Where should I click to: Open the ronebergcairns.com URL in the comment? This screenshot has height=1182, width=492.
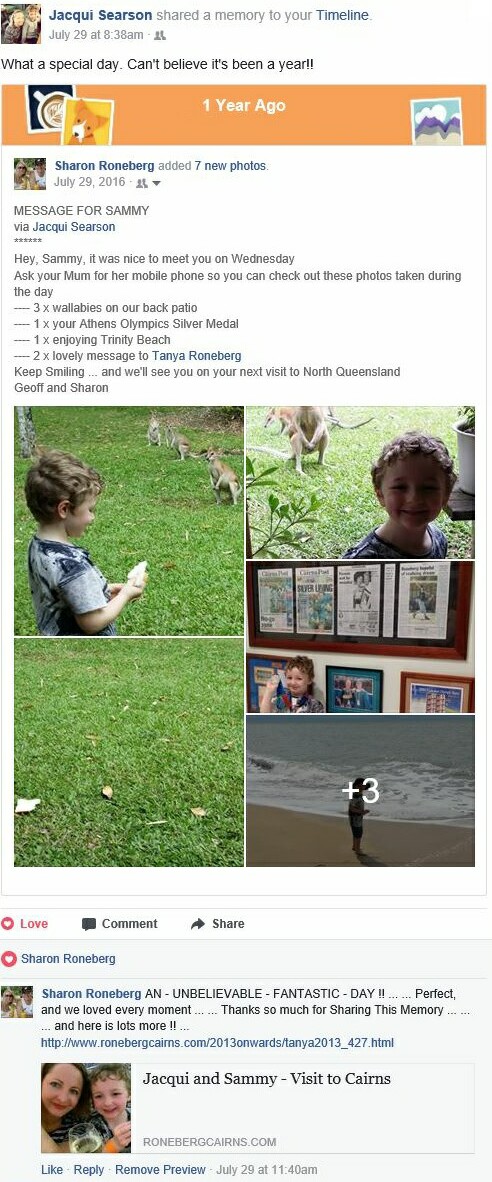[x=218, y=1043]
